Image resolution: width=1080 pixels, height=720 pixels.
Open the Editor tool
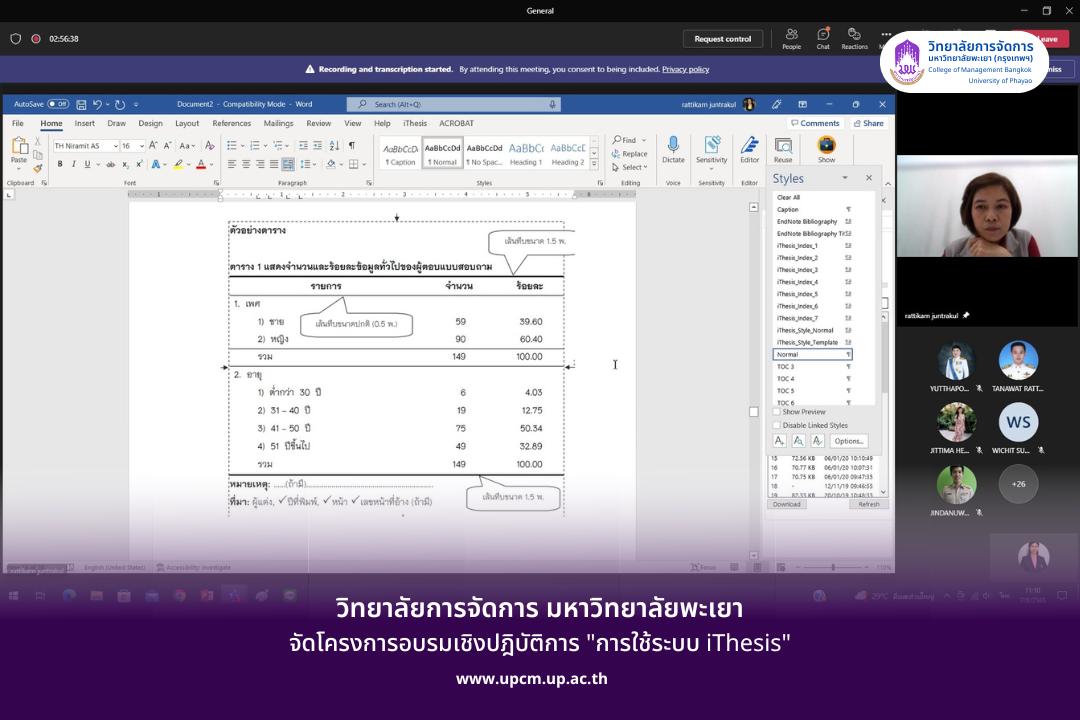[749, 150]
